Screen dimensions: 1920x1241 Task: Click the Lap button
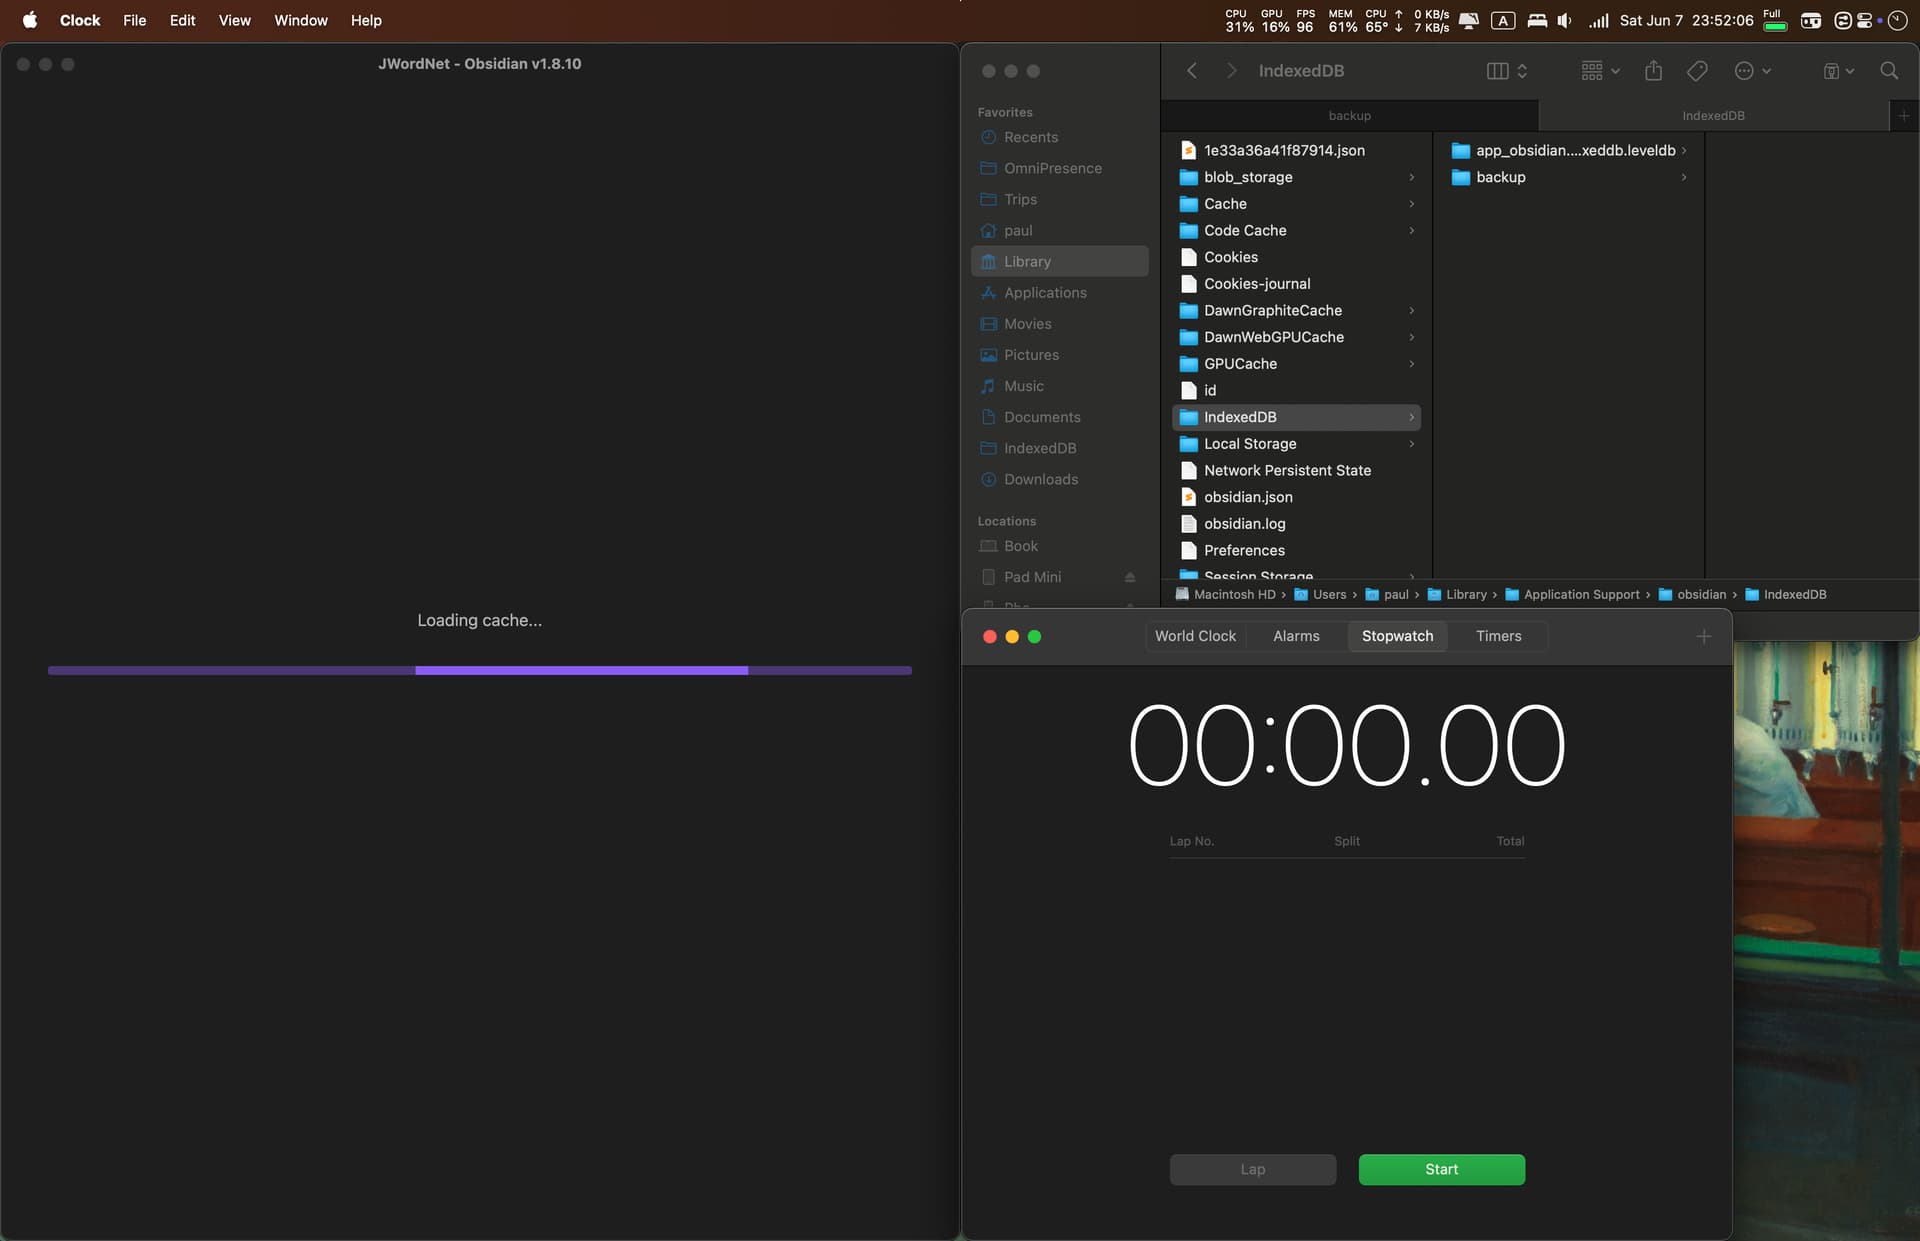(x=1252, y=1169)
